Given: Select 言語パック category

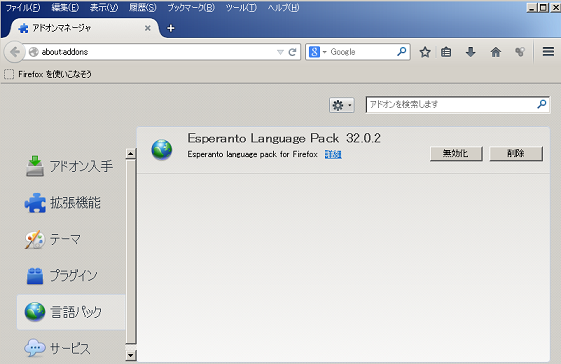Looking at the screenshot, I should tap(72, 312).
